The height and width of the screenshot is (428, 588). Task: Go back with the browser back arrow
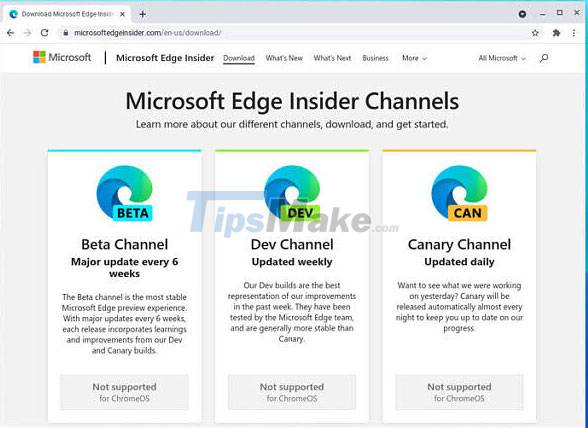click(10, 33)
